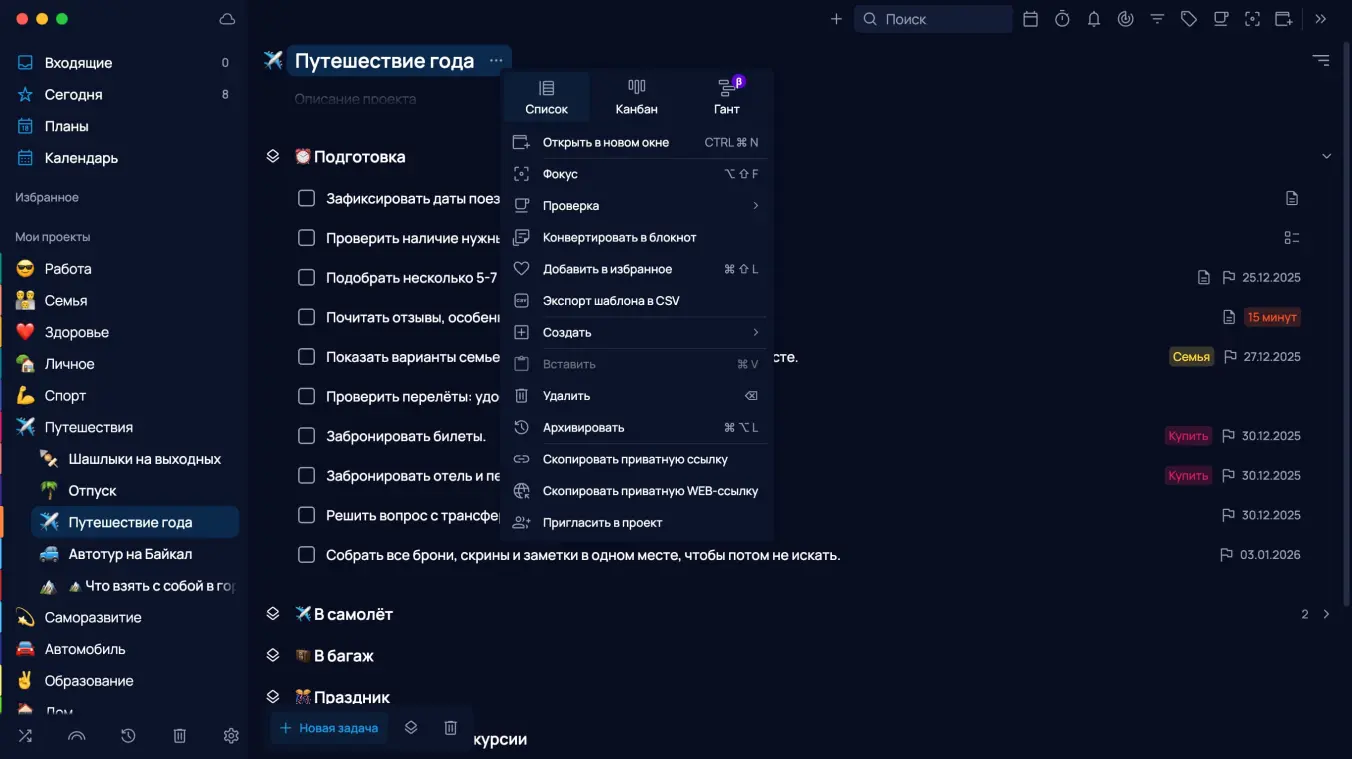Click the timer stopwatch icon in top toolbar
Image resolution: width=1352 pixels, height=759 pixels.
[1062, 19]
